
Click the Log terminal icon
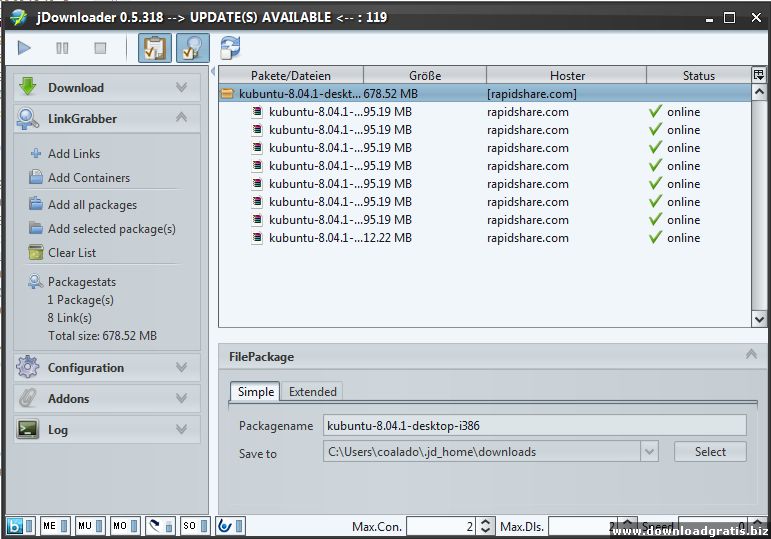(x=28, y=429)
